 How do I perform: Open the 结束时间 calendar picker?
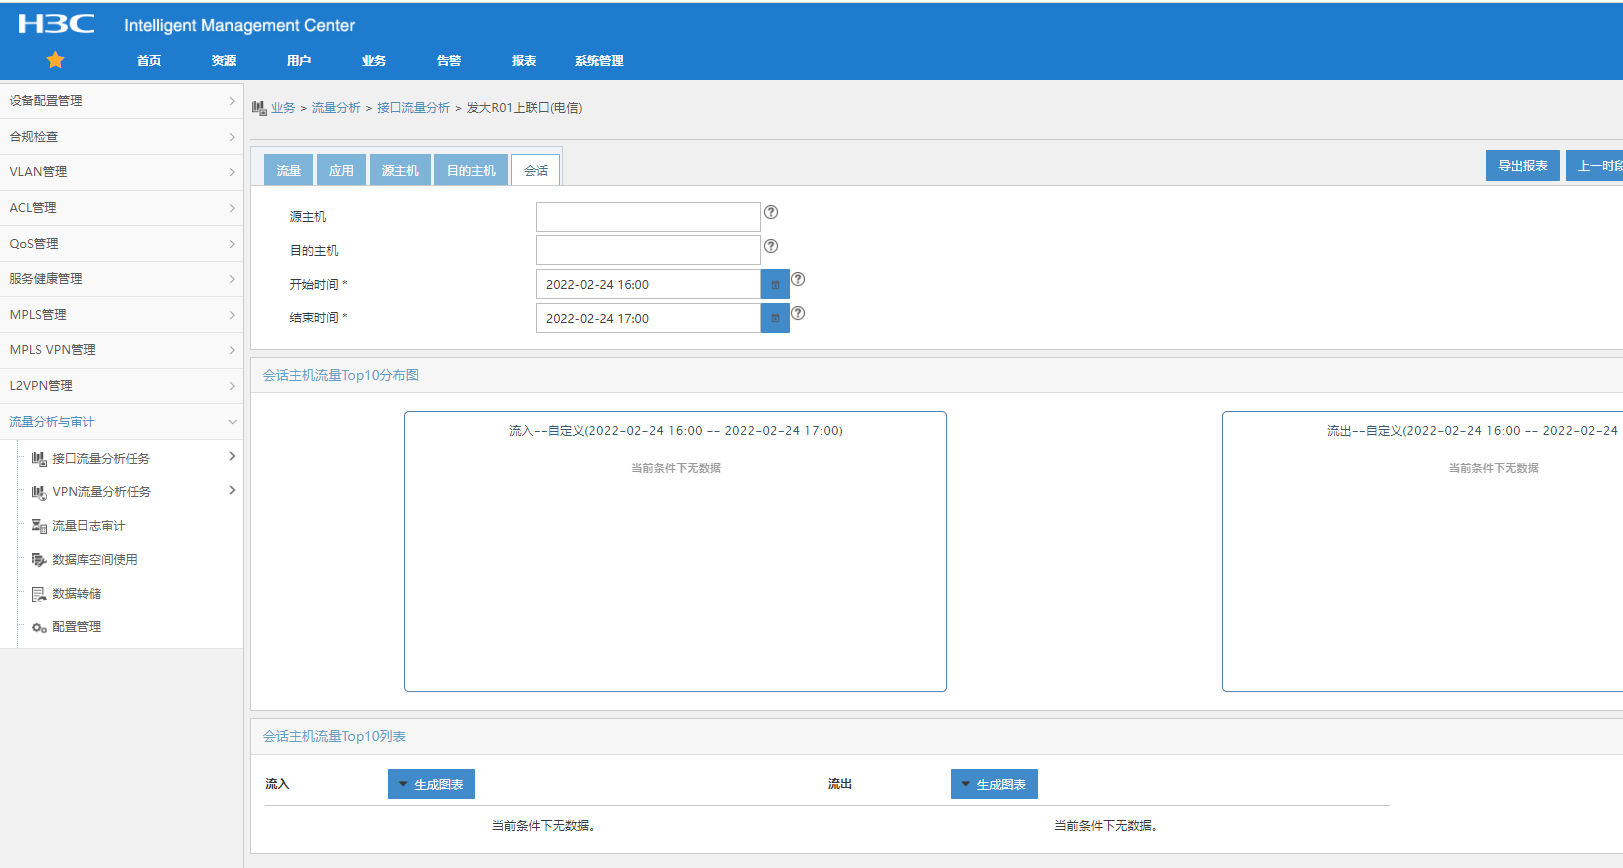775,318
